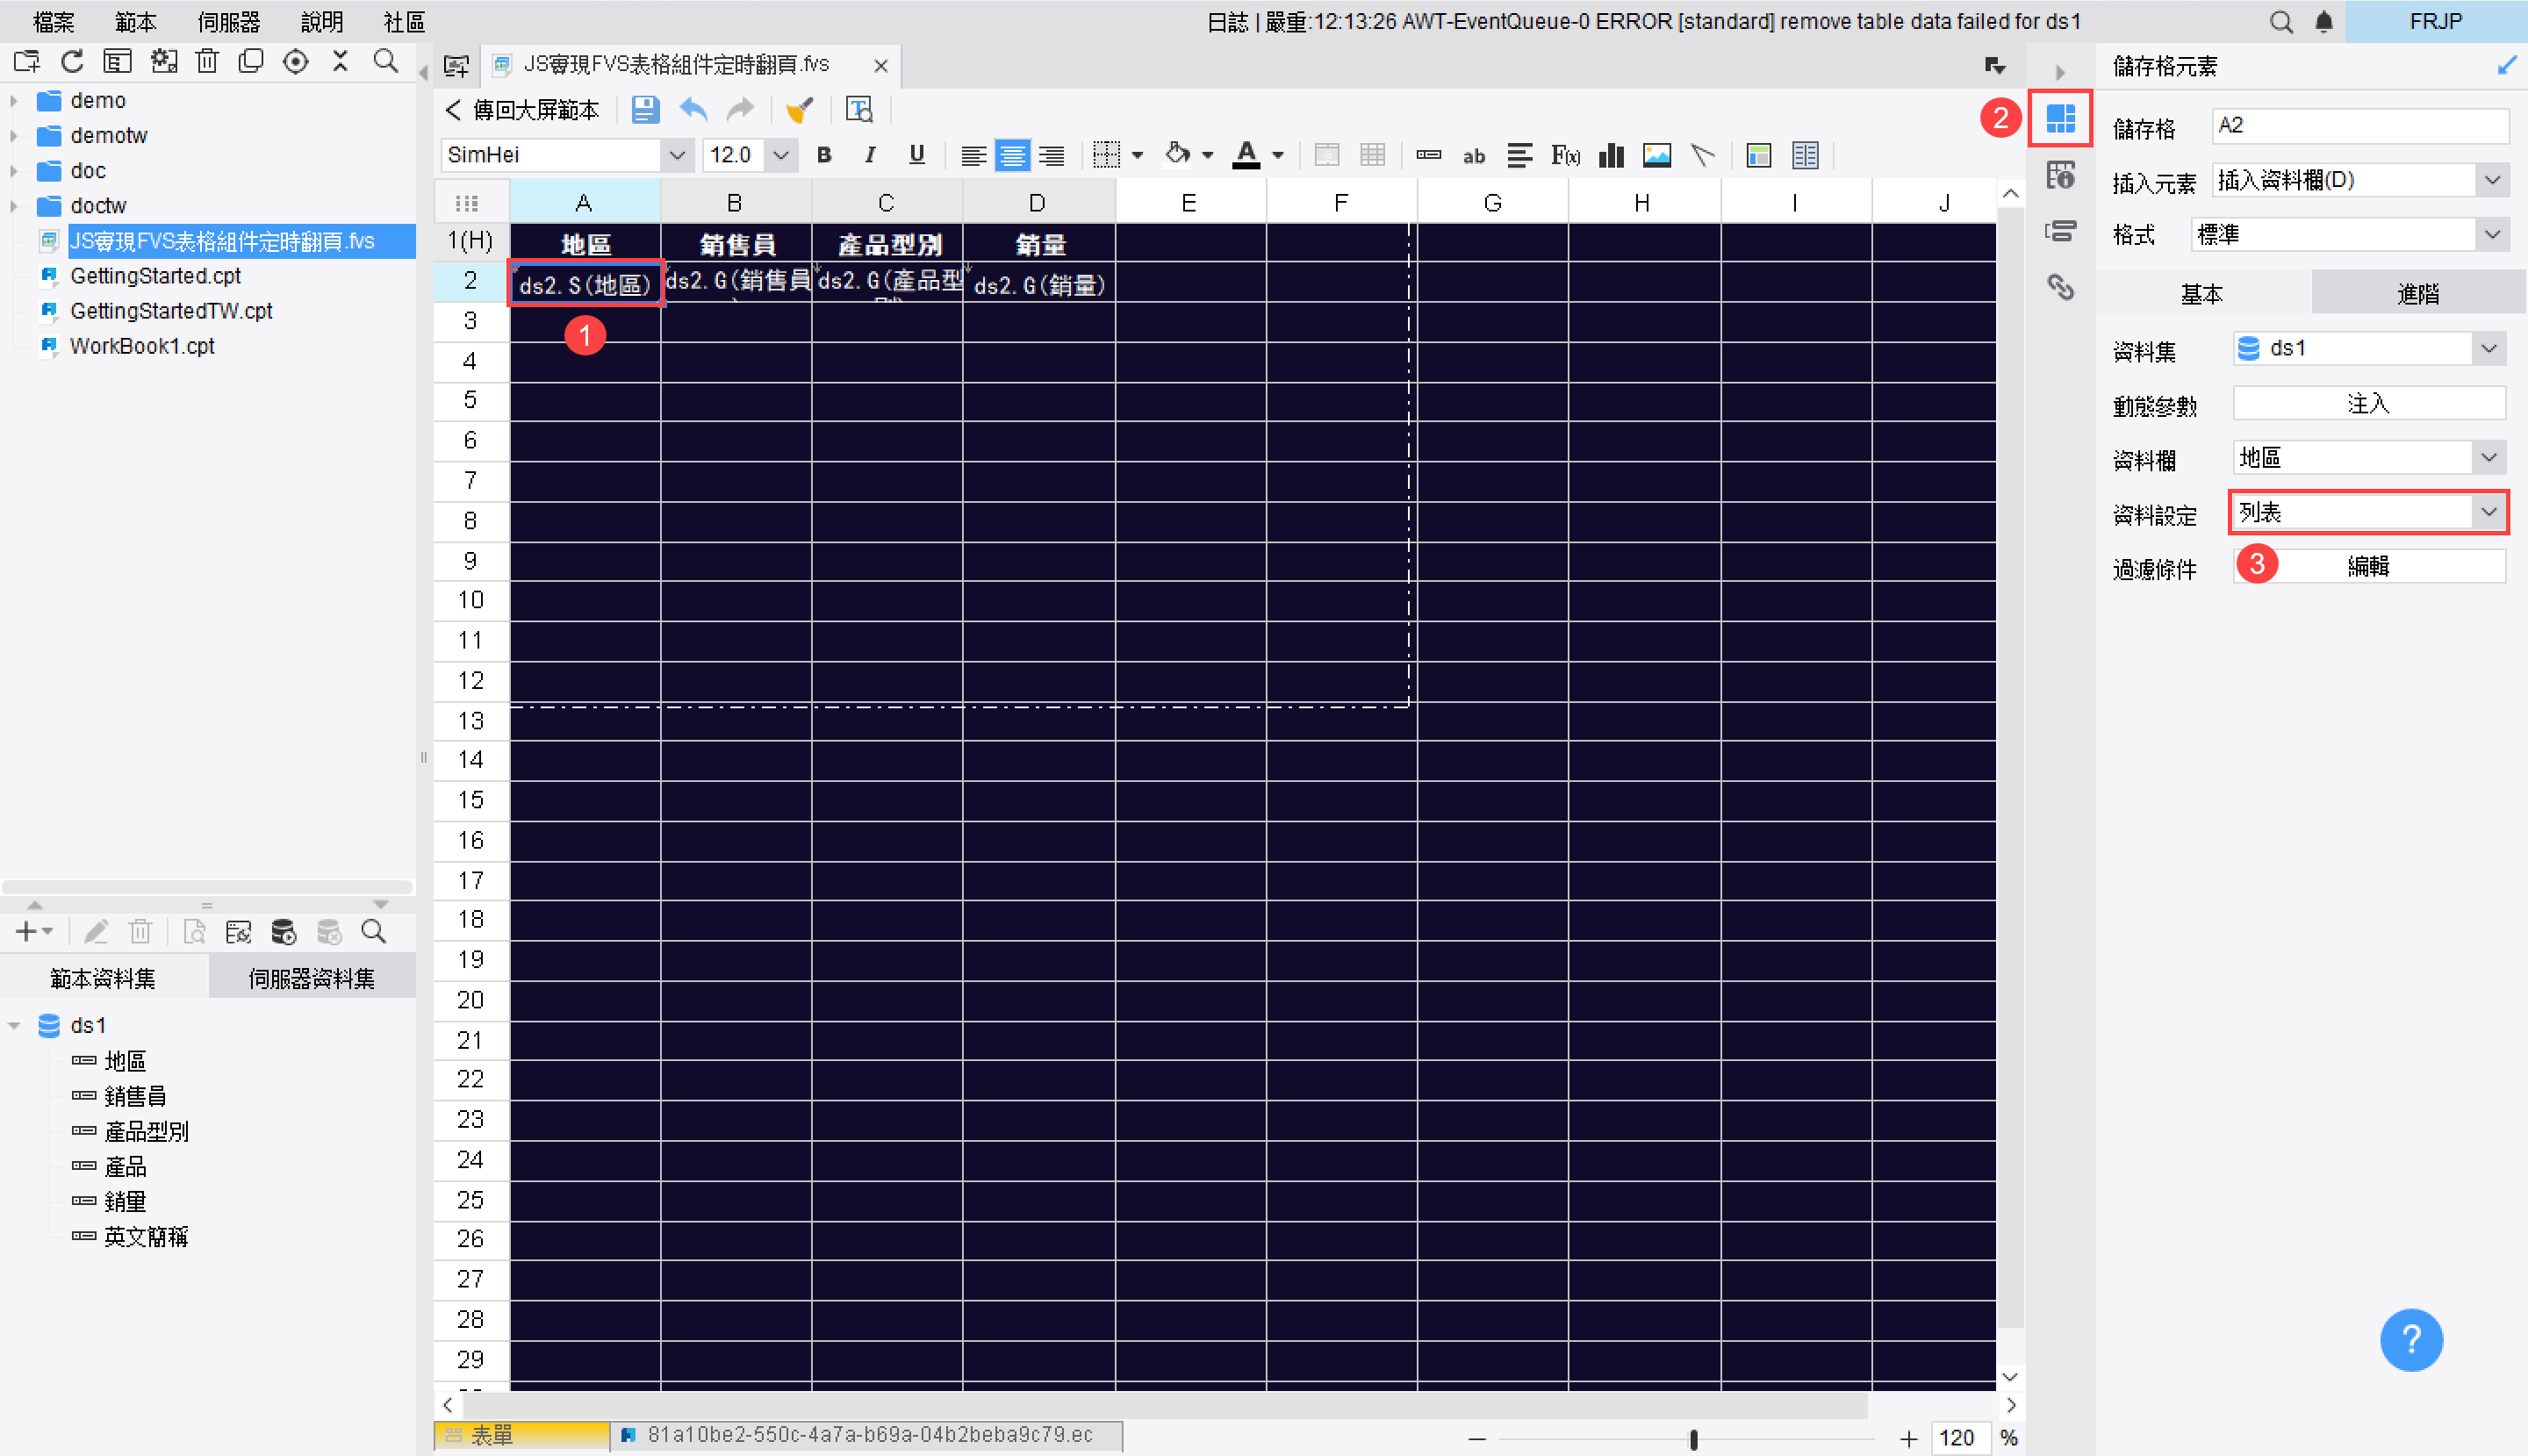
Task: Toggle underline formatting
Action: [916, 155]
